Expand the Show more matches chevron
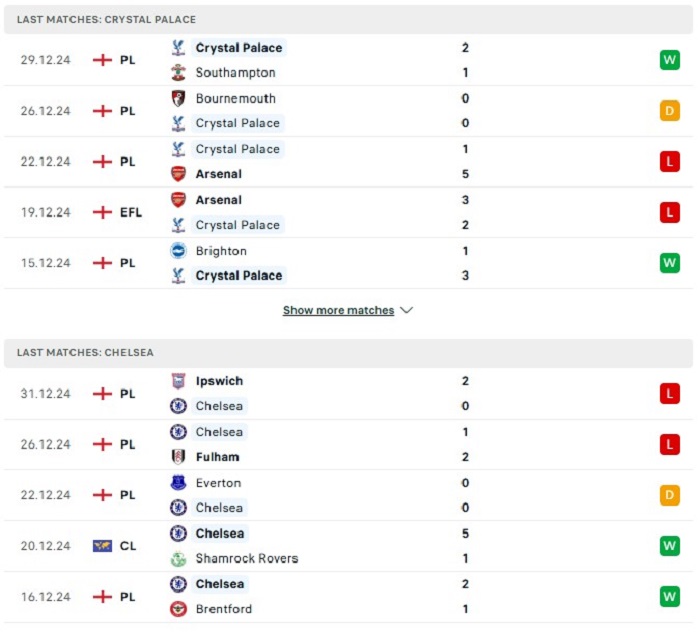The height and width of the screenshot is (634, 700). (406, 310)
